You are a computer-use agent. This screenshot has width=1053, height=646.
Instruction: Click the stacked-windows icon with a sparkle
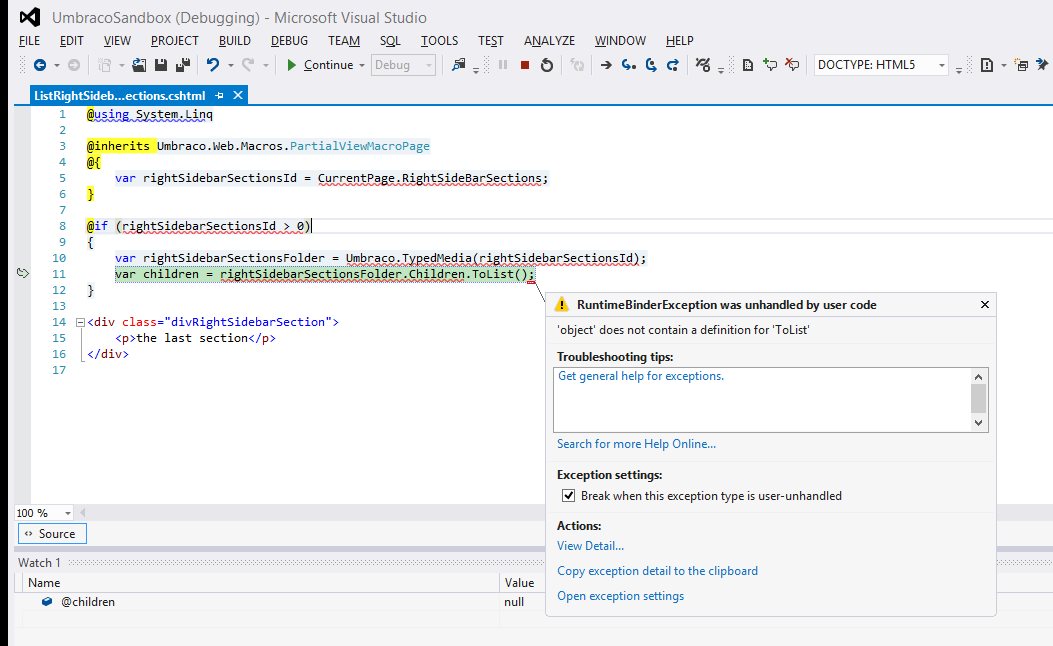pyautogui.click(x=1021, y=65)
